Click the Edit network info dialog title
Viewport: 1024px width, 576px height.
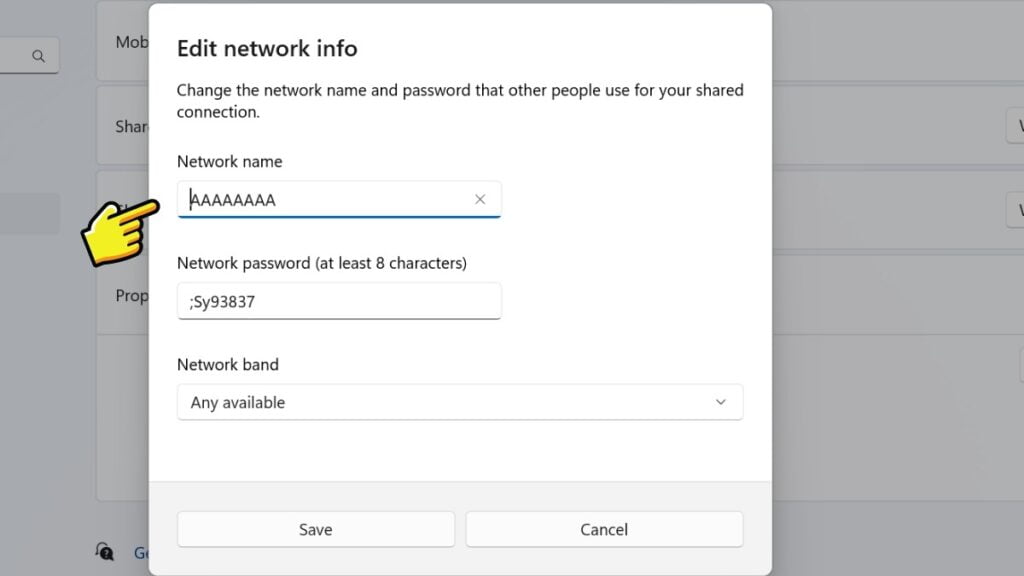(267, 48)
